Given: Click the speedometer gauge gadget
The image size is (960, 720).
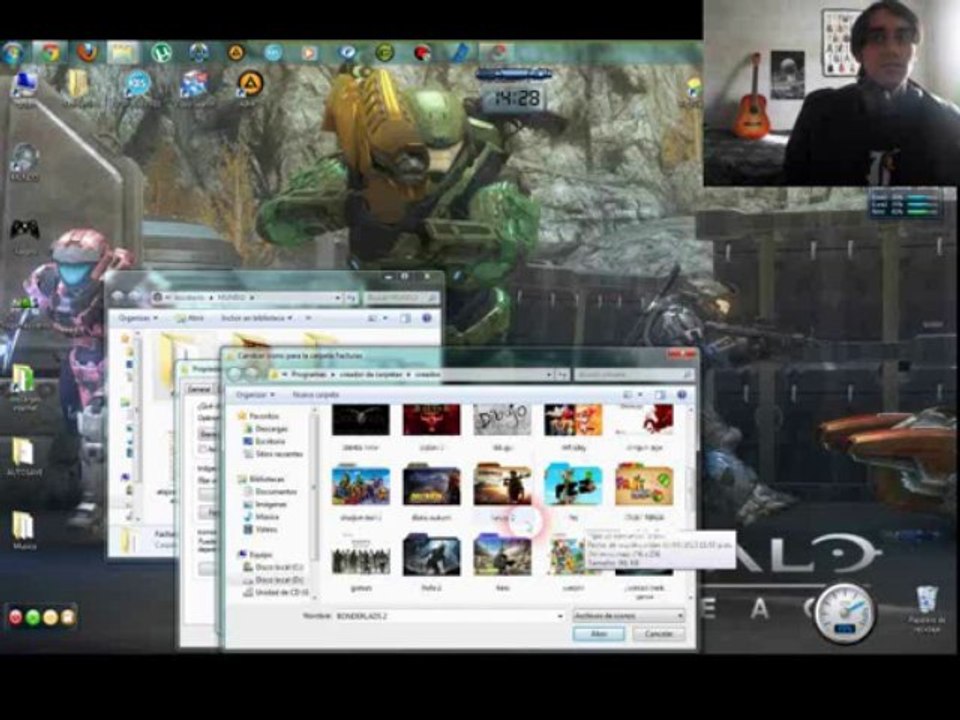Looking at the screenshot, I should tap(845, 614).
